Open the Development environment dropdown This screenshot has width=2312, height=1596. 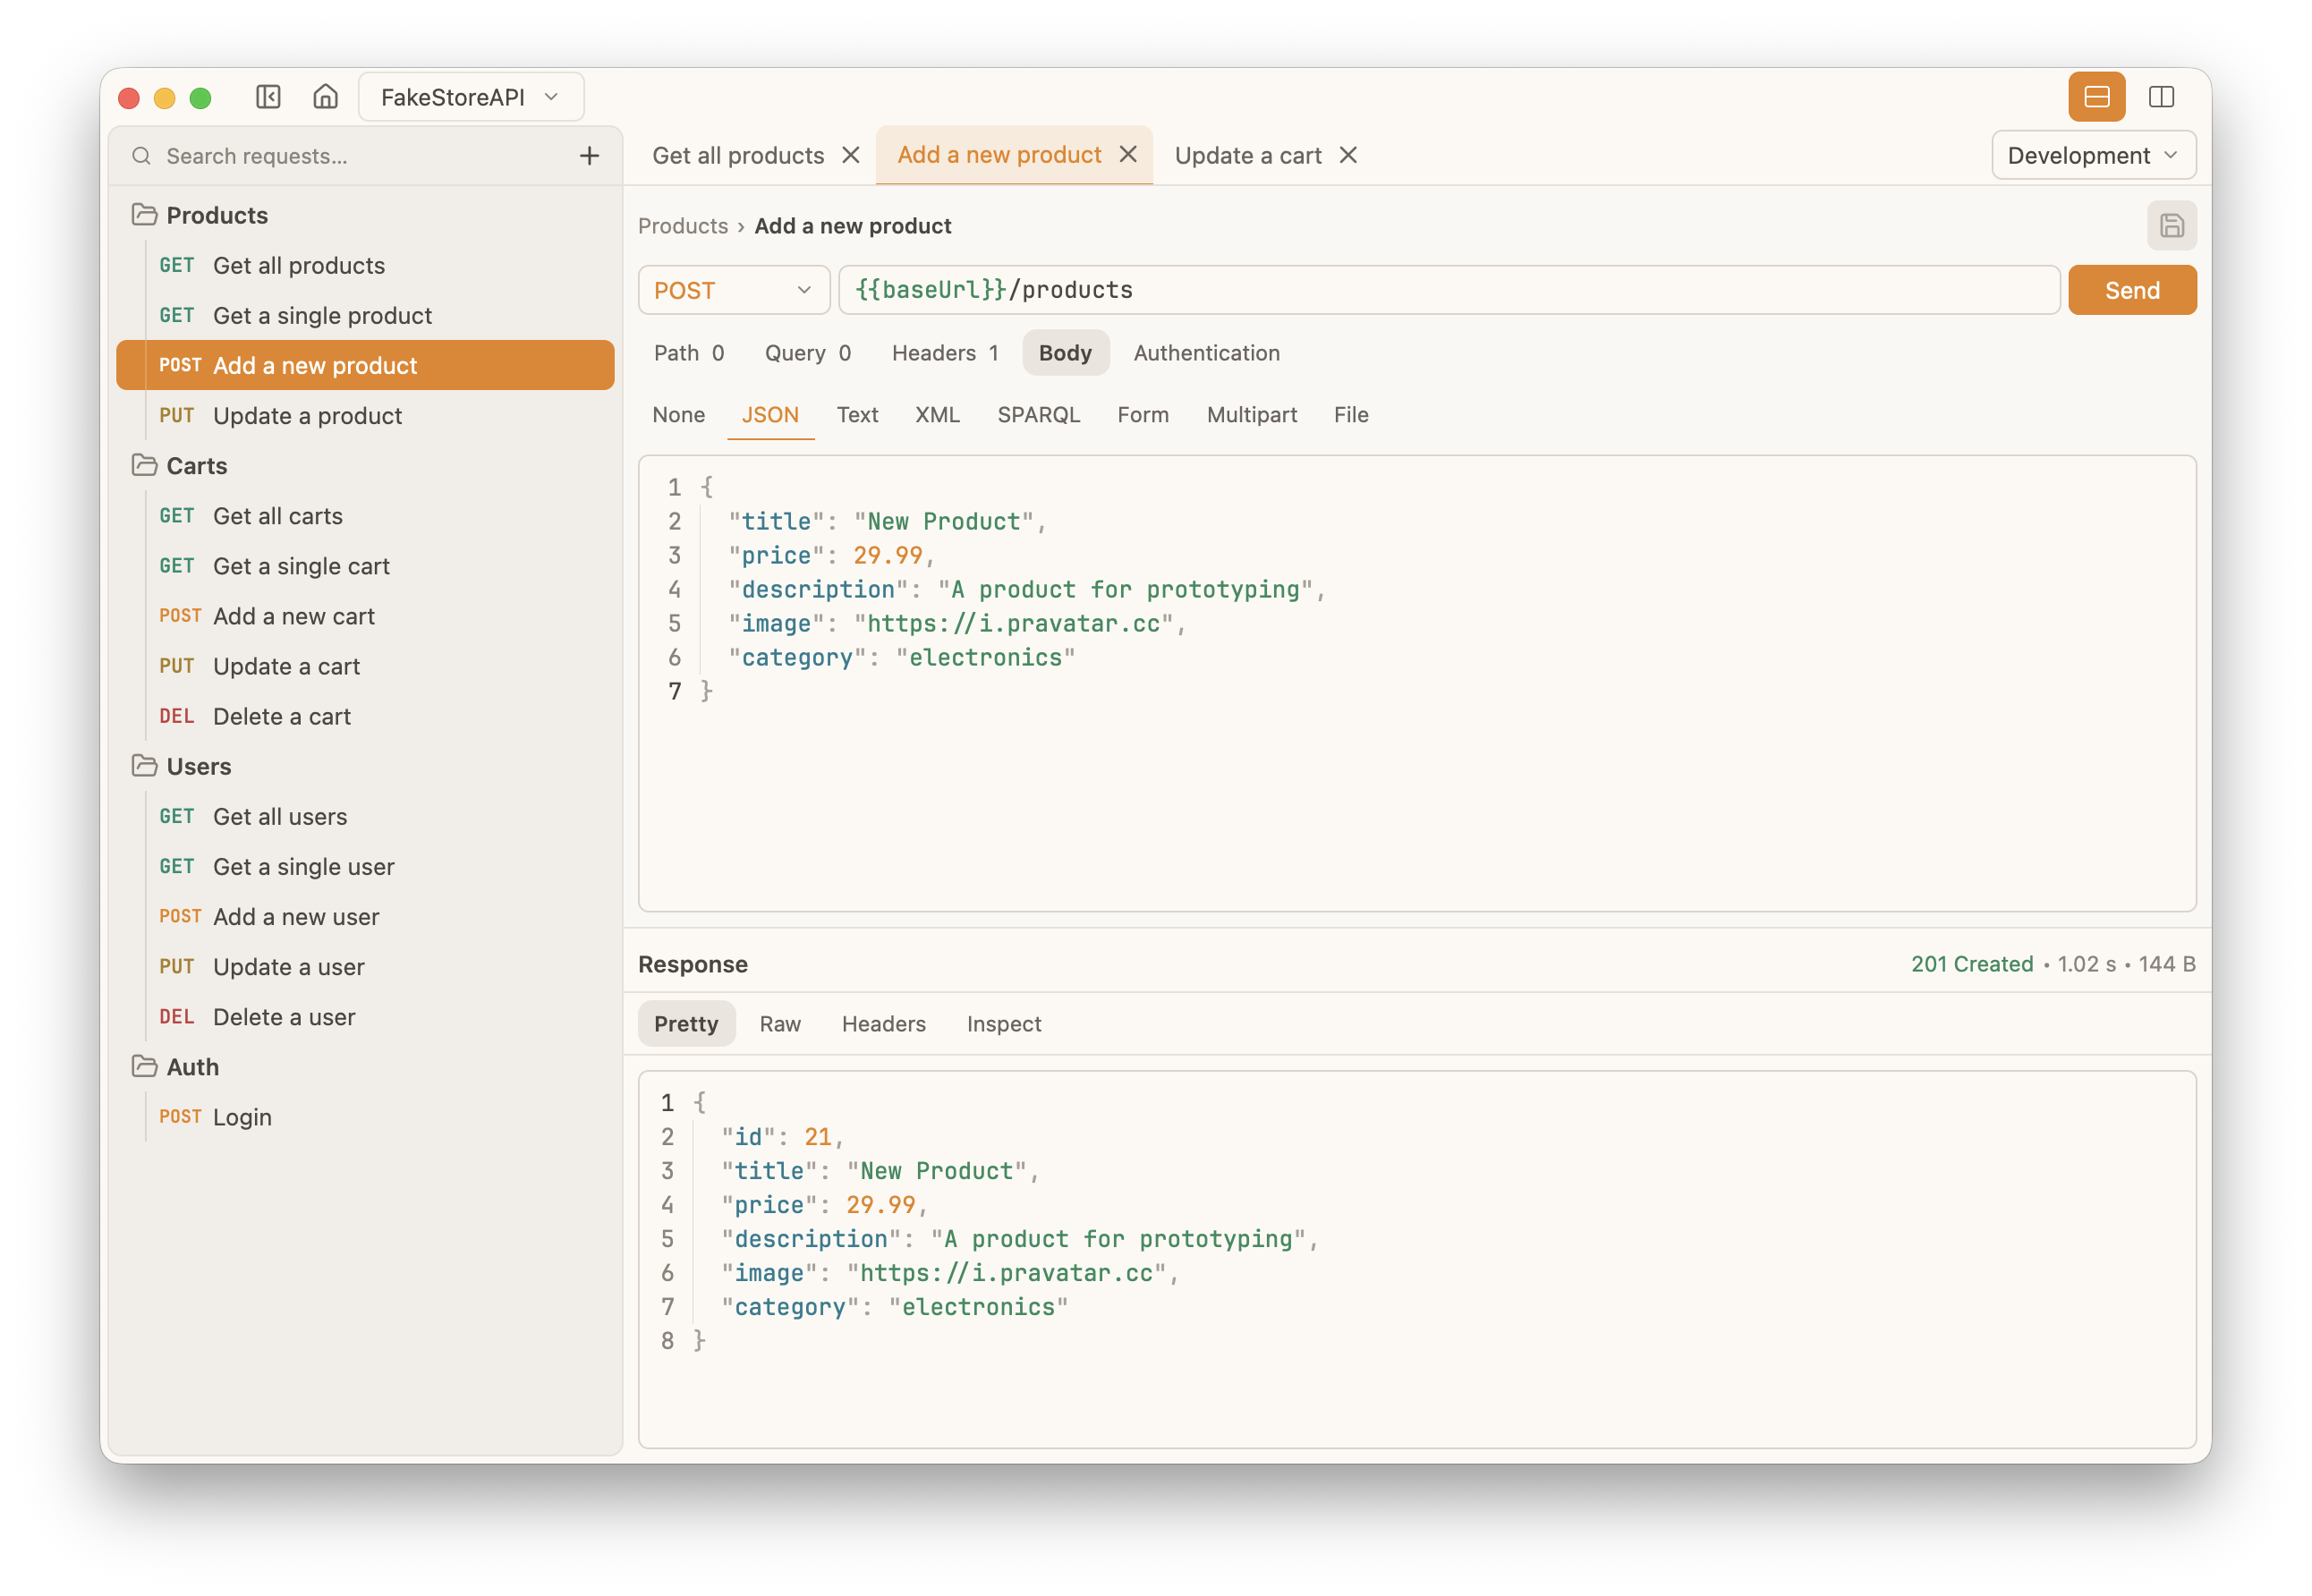point(2093,155)
